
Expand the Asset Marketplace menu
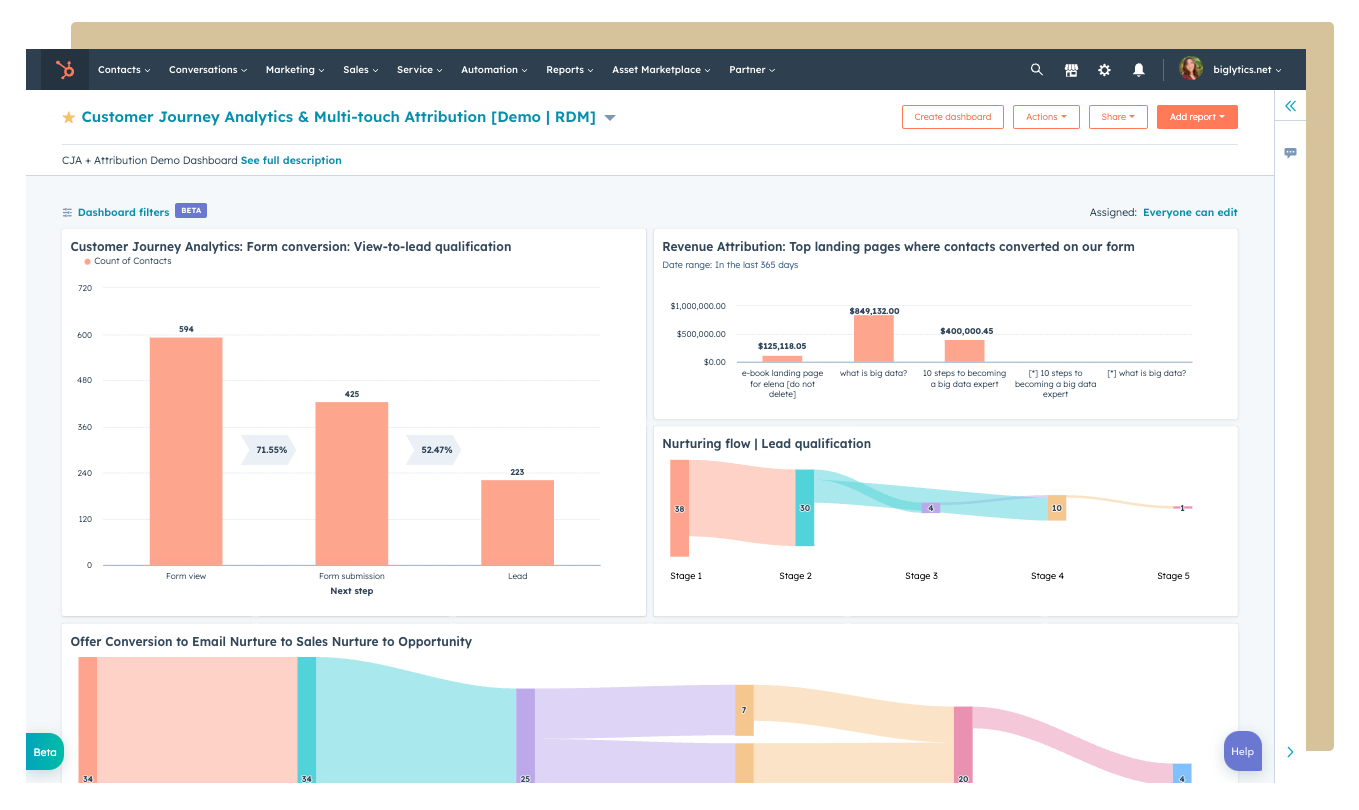coord(661,70)
